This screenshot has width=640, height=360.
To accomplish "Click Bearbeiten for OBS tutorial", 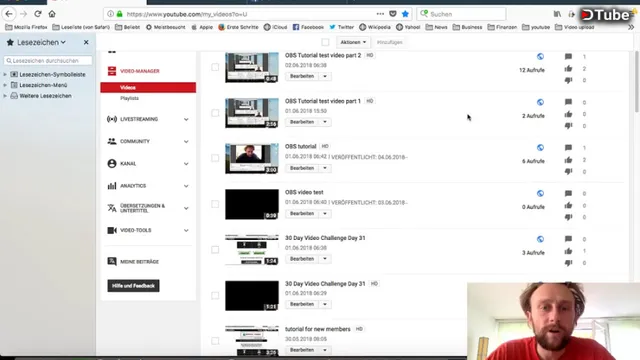I will (x=302, y=168).
